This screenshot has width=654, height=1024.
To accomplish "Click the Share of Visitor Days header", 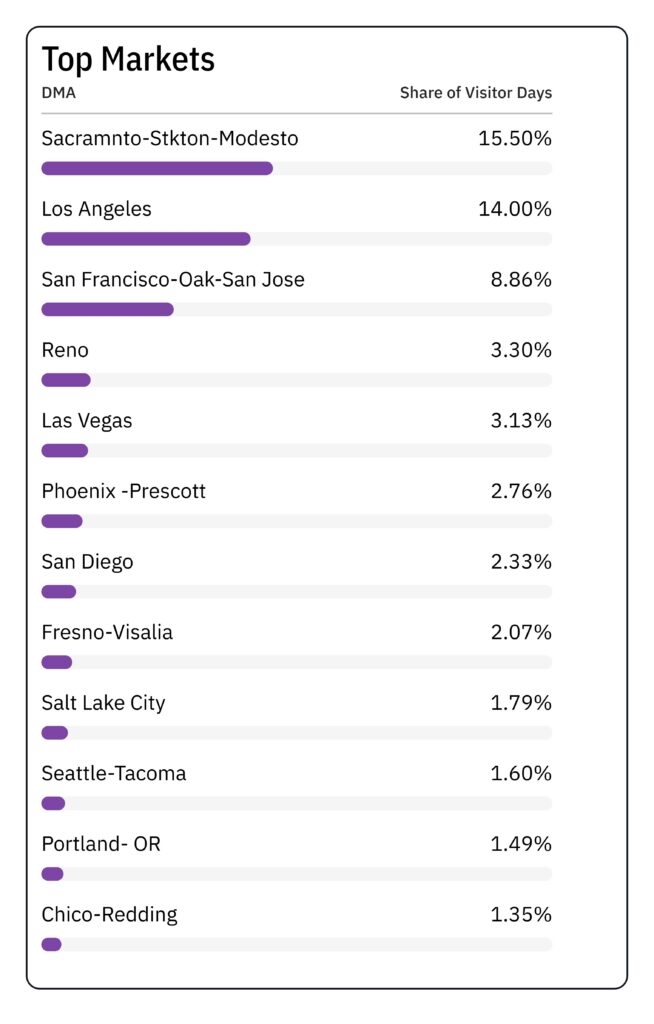I will point(476,93).
